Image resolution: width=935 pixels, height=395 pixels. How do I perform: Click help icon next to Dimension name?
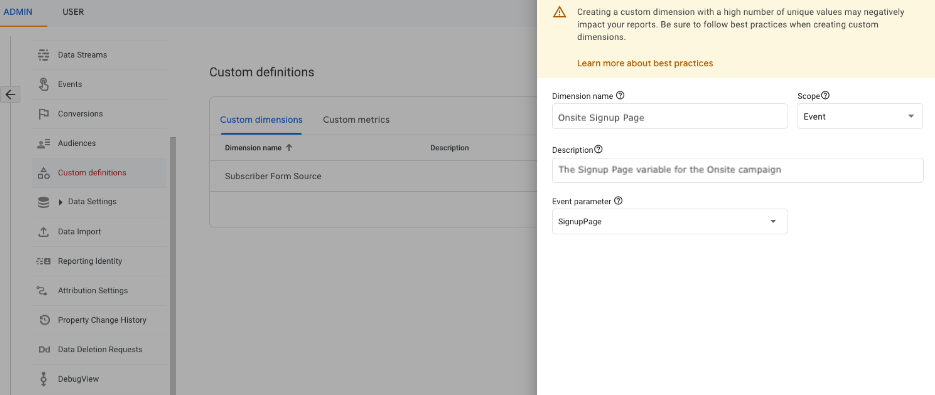(x=620, y=95)
